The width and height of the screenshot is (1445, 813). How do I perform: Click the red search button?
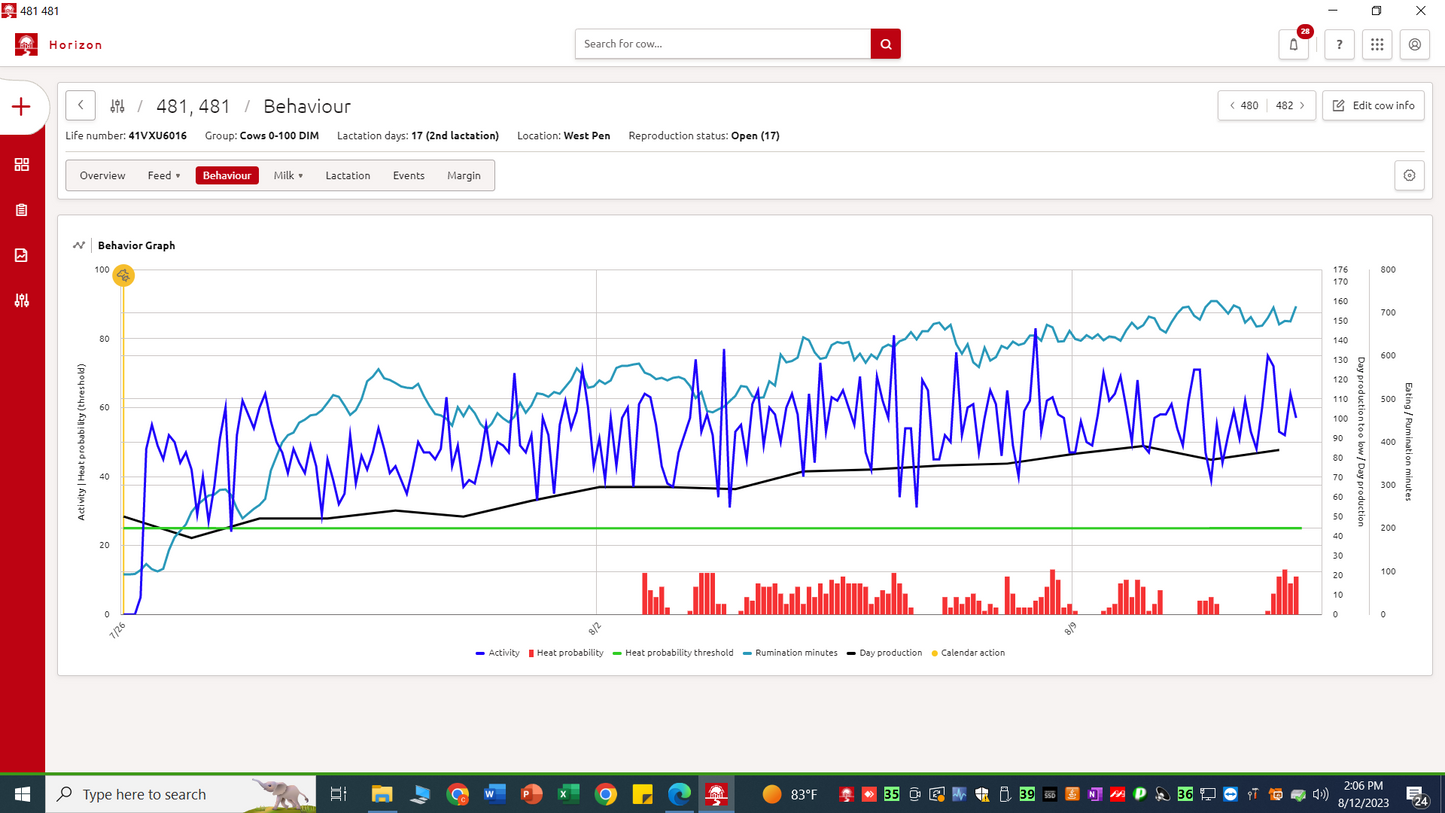(x=885, y=44)
